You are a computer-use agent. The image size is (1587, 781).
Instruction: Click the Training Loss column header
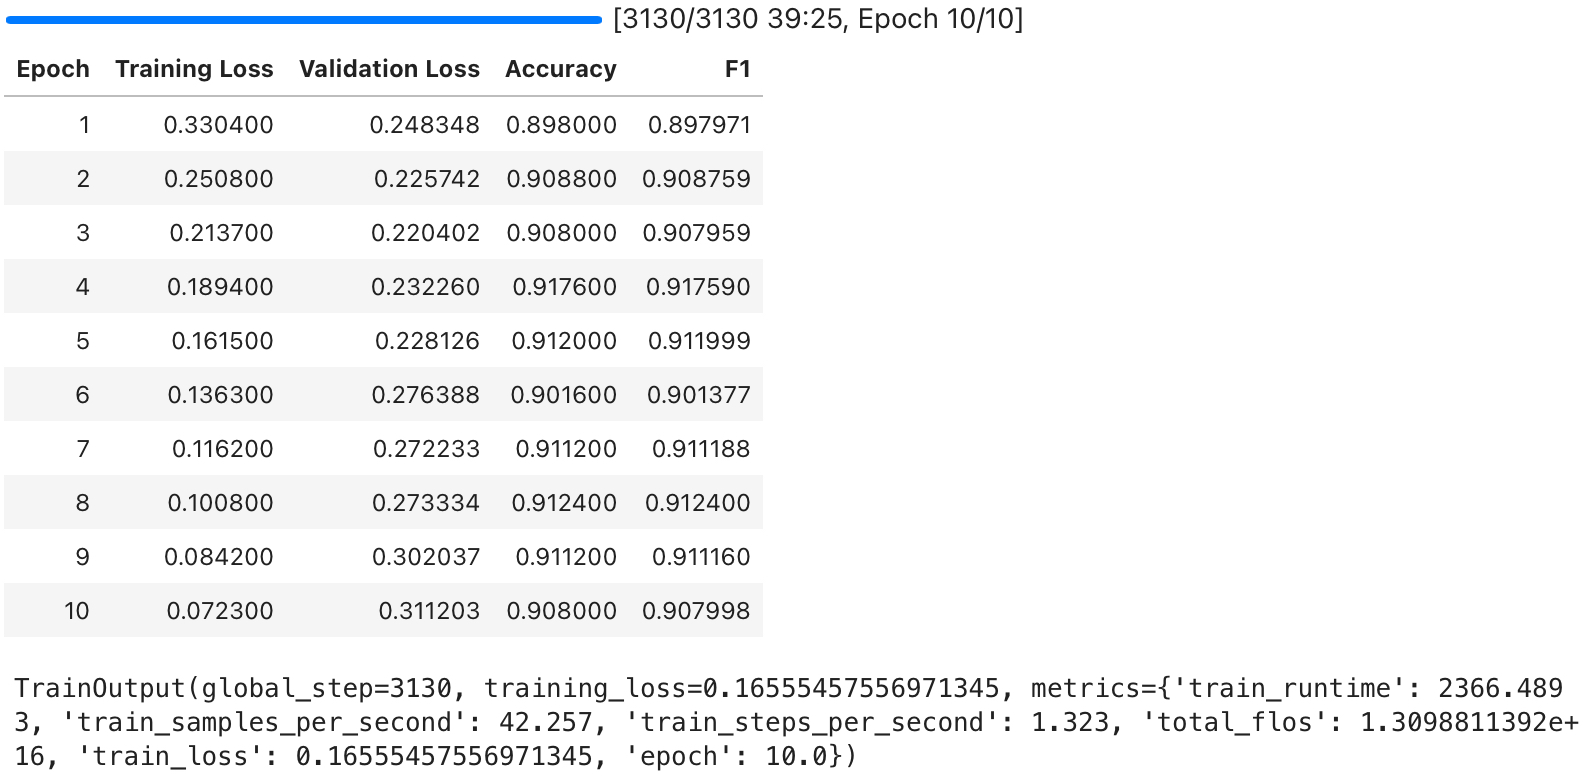point(194,69)
